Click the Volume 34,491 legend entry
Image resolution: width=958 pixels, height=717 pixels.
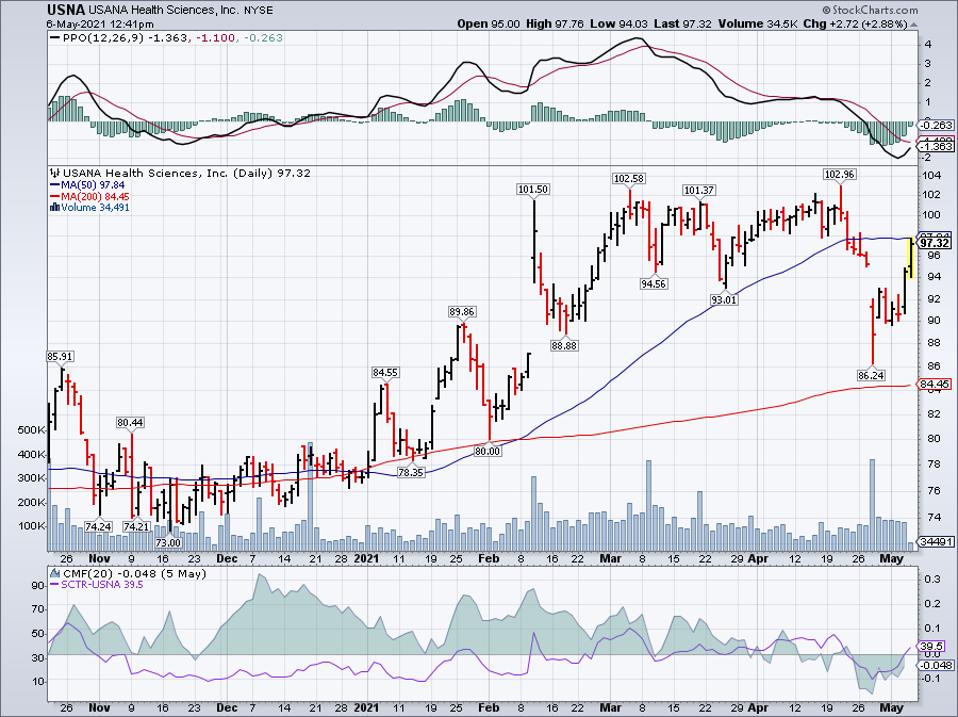click(95, 207)
